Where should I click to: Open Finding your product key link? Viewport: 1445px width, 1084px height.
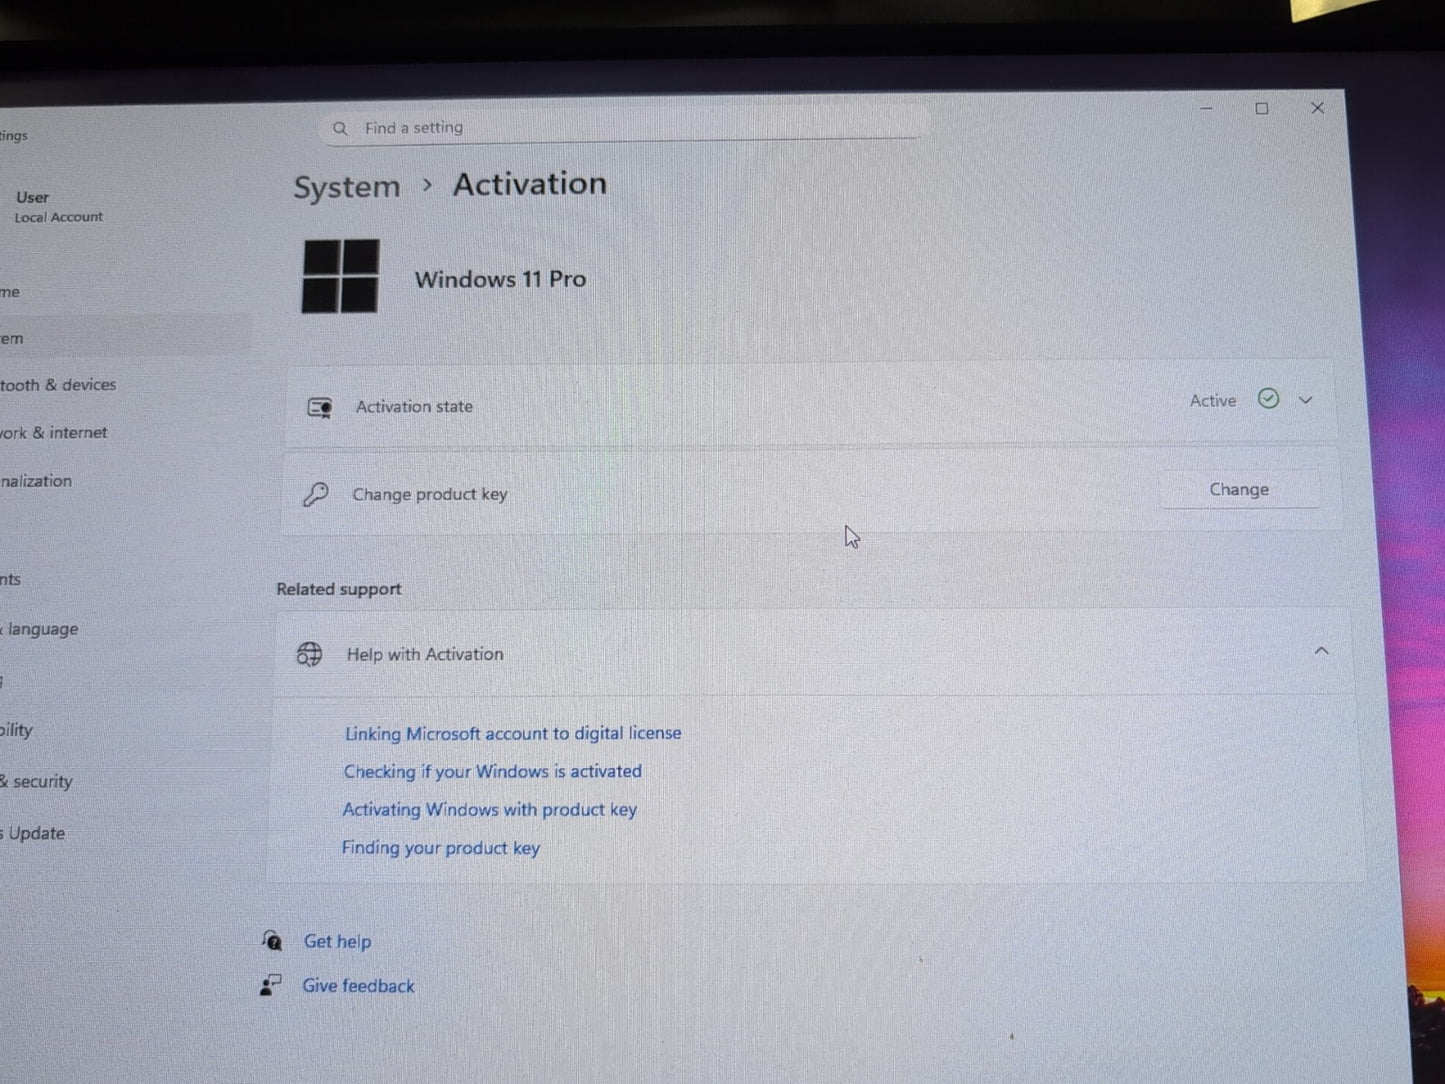(x=441, y=847)
